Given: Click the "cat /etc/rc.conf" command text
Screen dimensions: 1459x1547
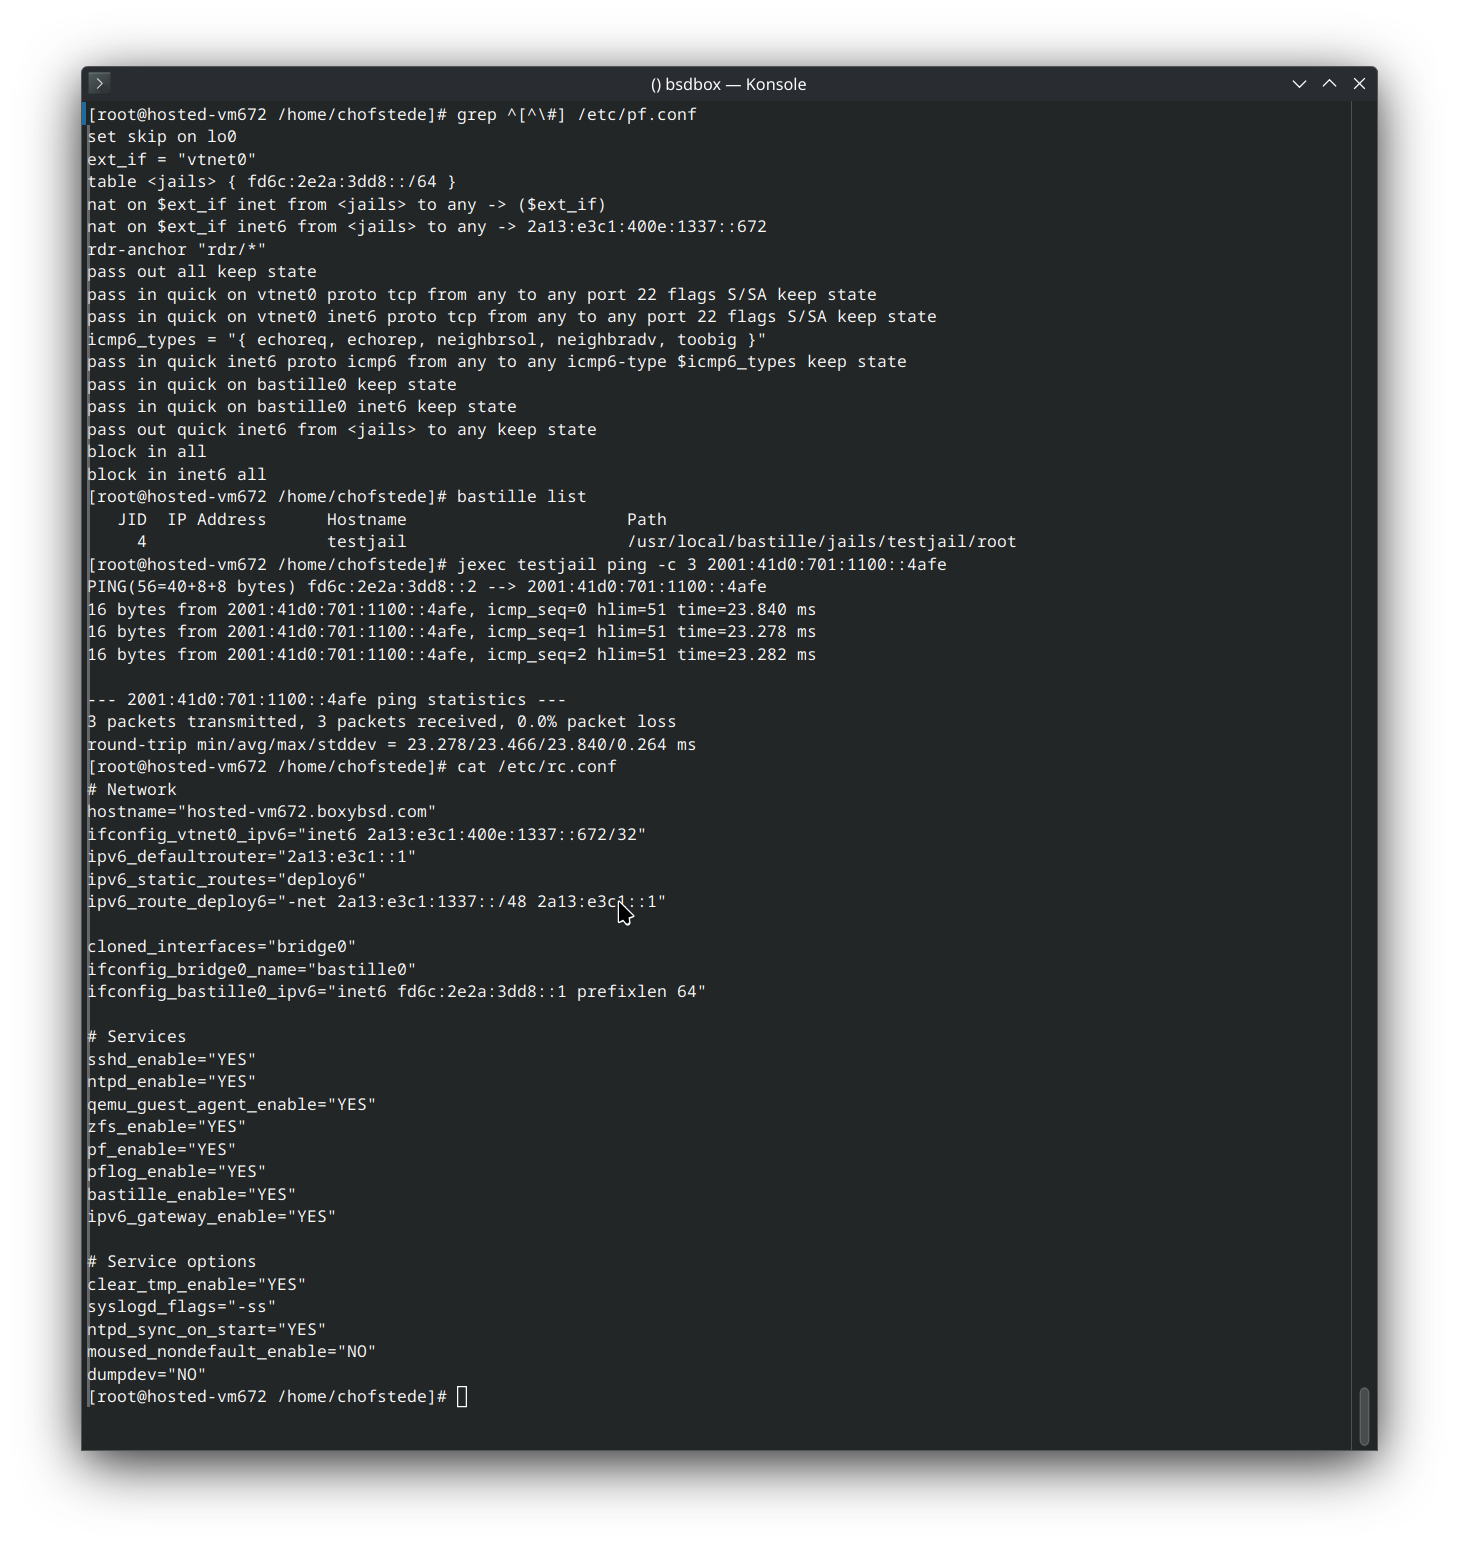Looking at the screenshot, I should tap(536, 767).
